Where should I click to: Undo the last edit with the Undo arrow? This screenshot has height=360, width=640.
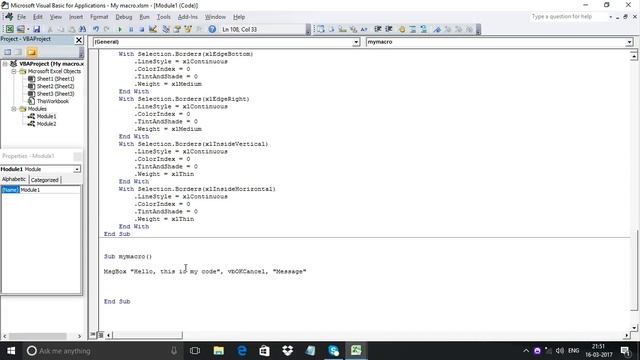pos(96,29)
